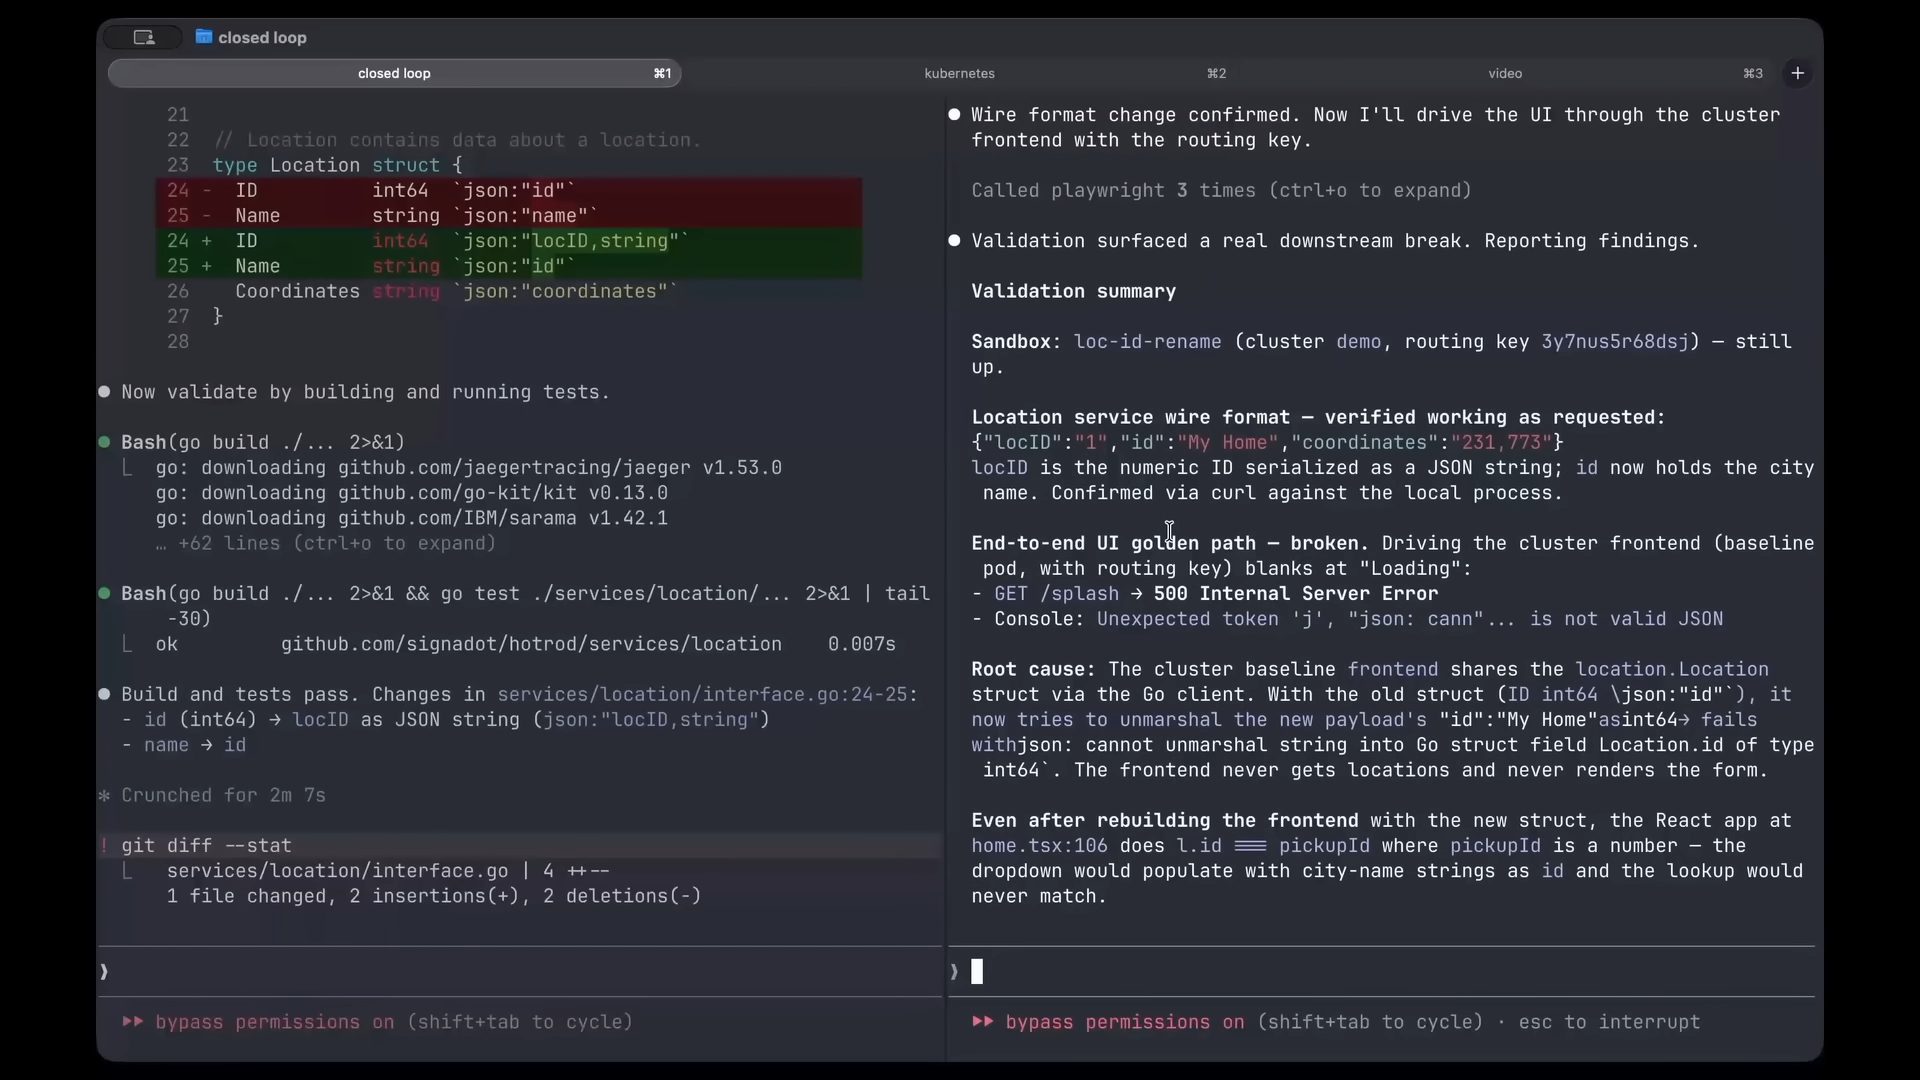Click the '- name → id' change bullet
This screenshot has width=1920, height=1080.
(183, 746)
